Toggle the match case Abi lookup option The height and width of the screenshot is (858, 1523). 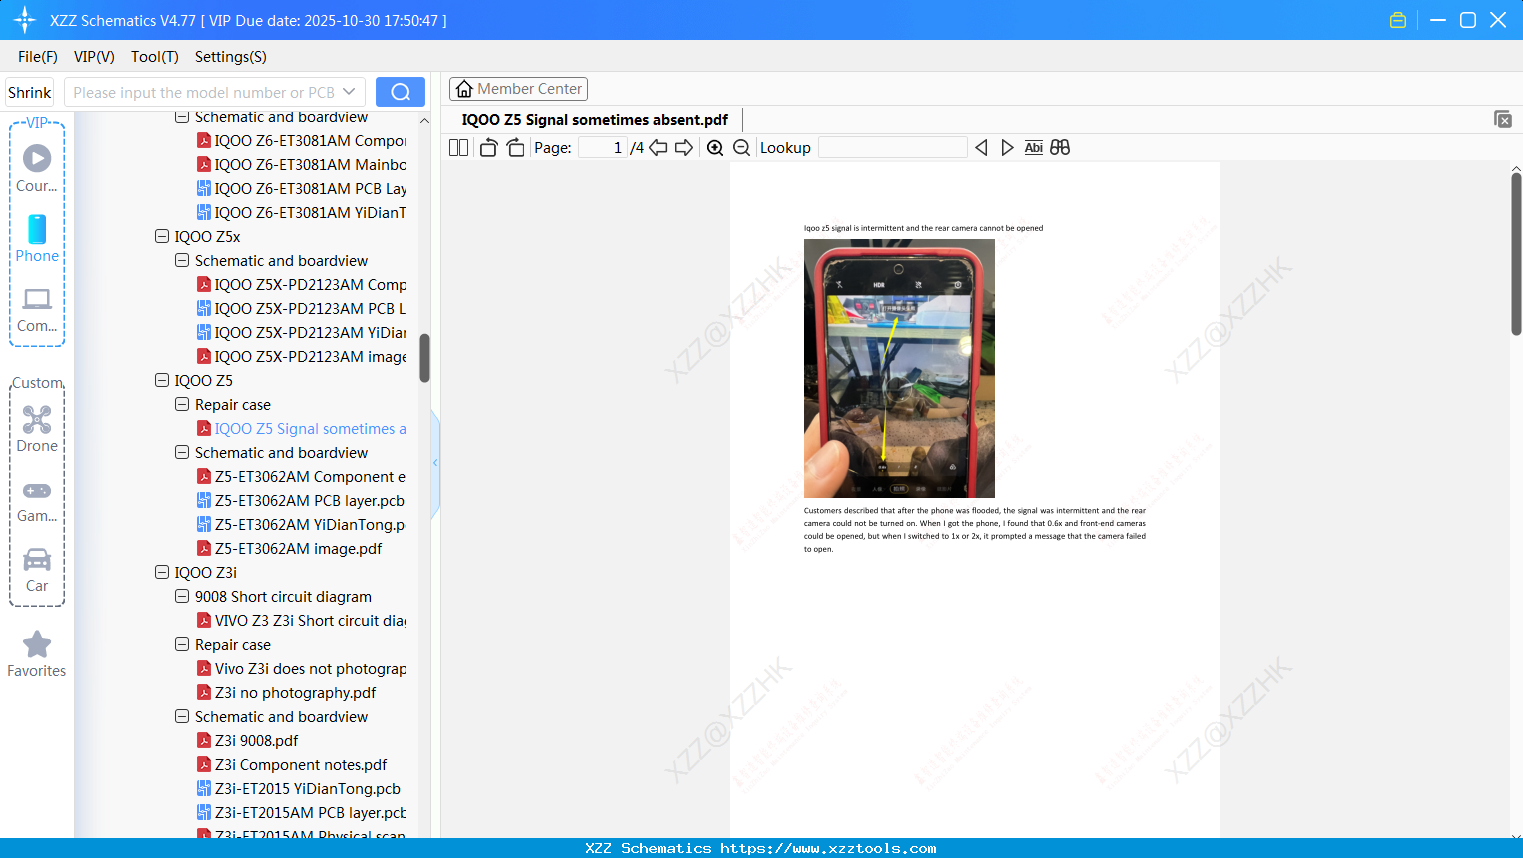point(1033,147)
